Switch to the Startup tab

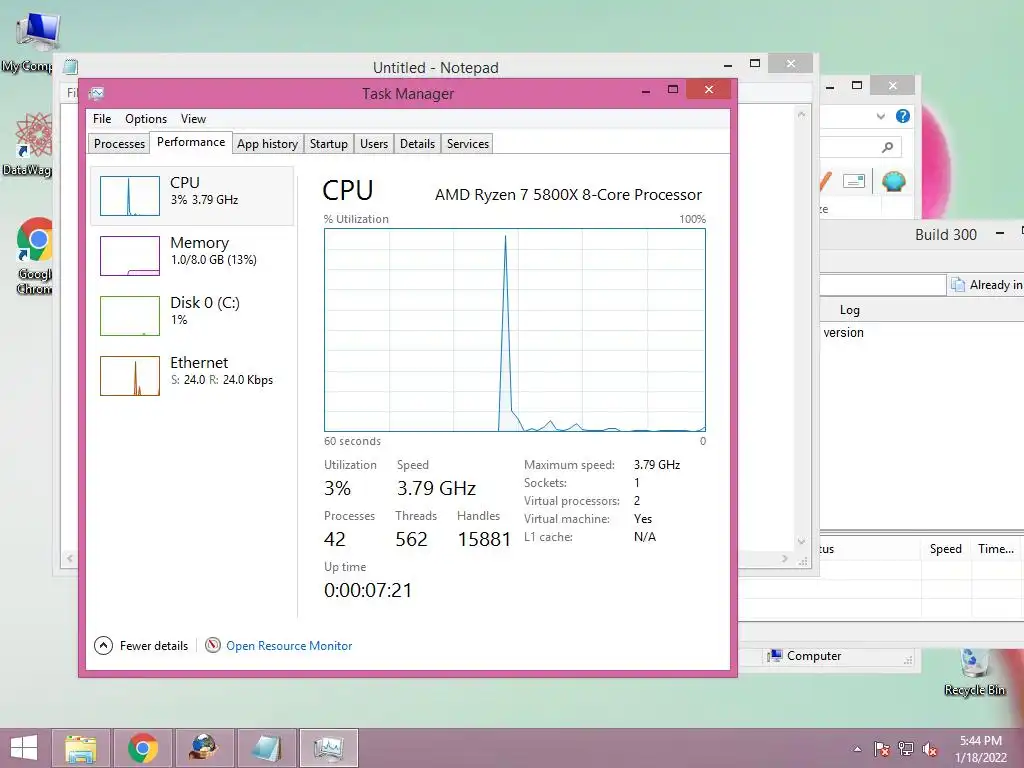click(328, 144)
